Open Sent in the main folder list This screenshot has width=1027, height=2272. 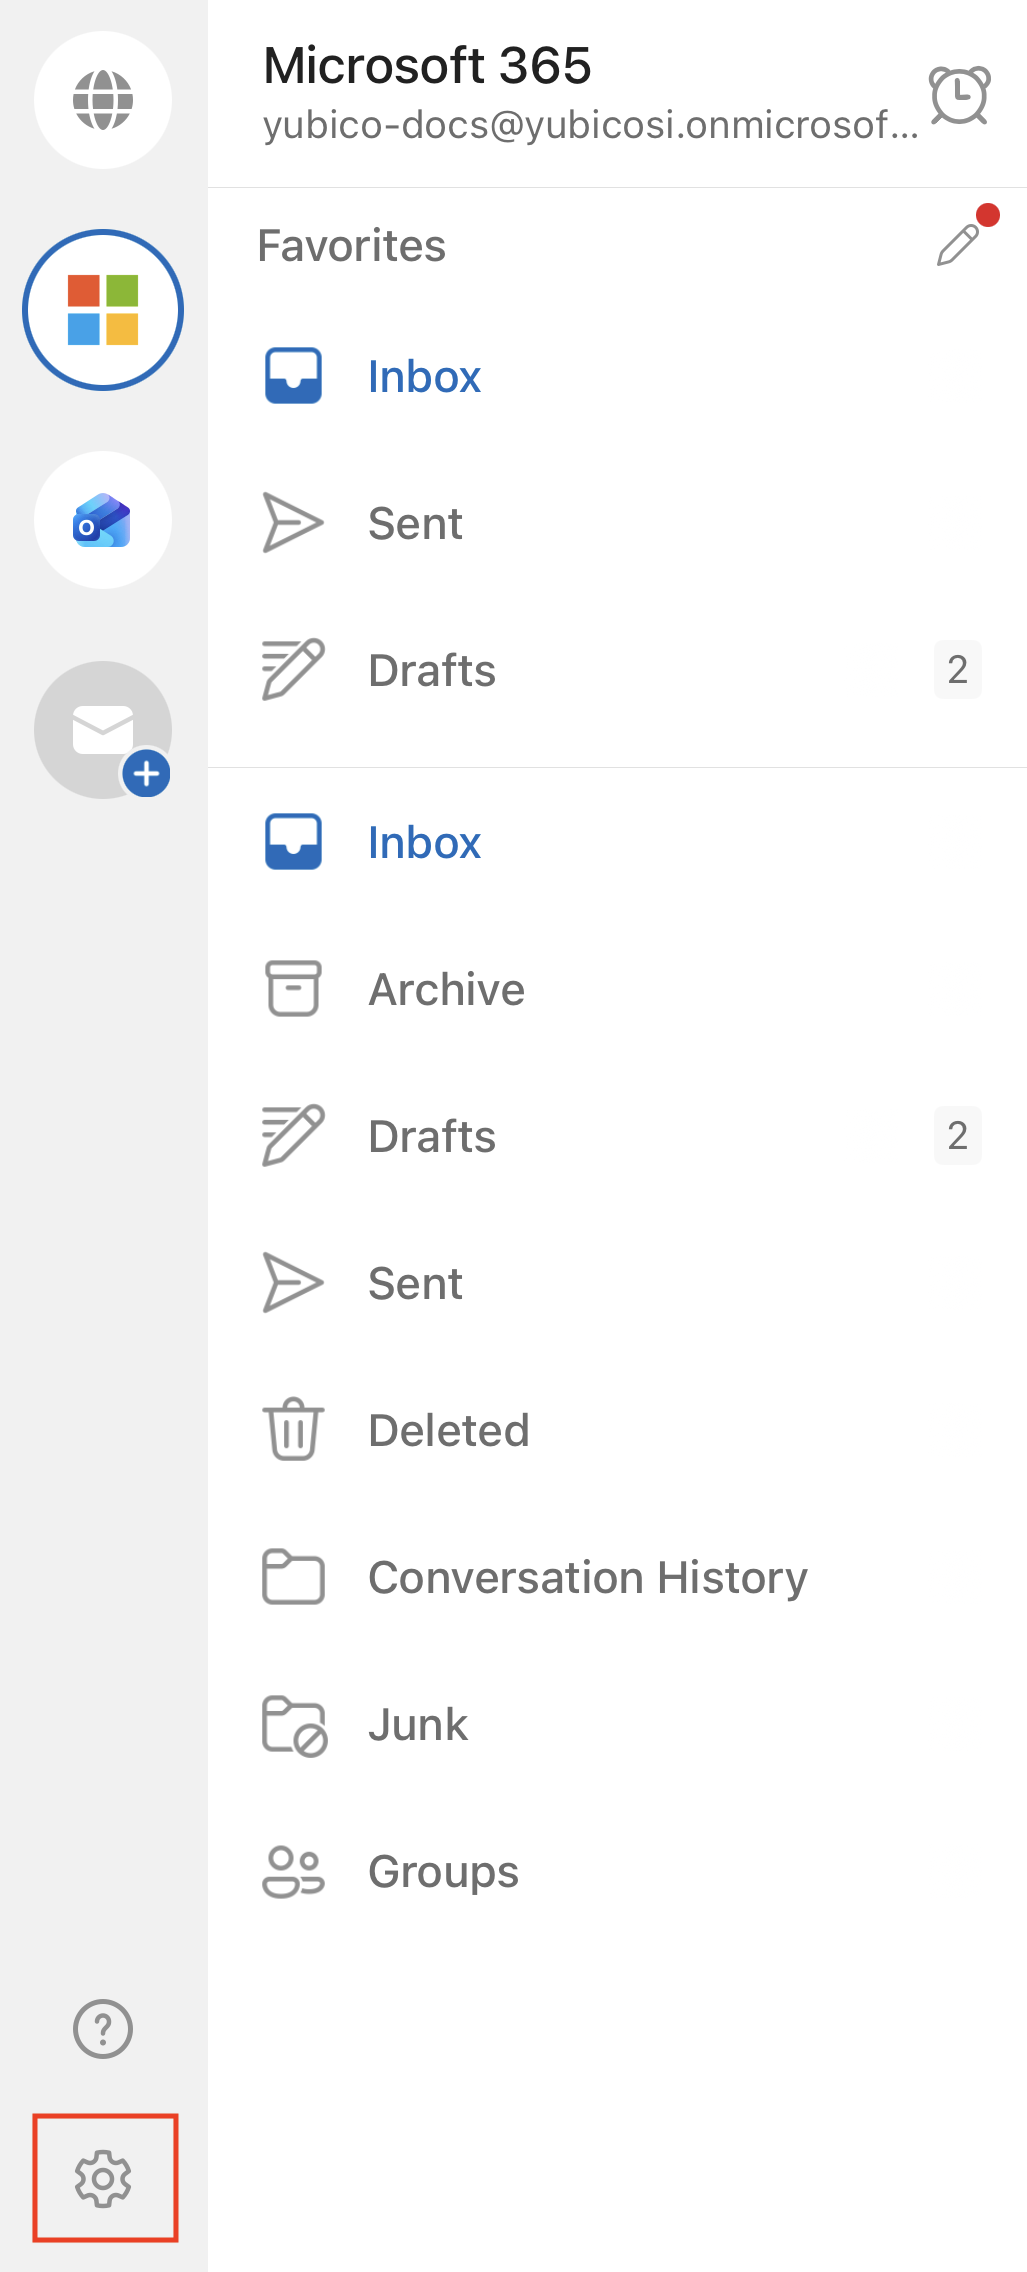[415, 1284]
